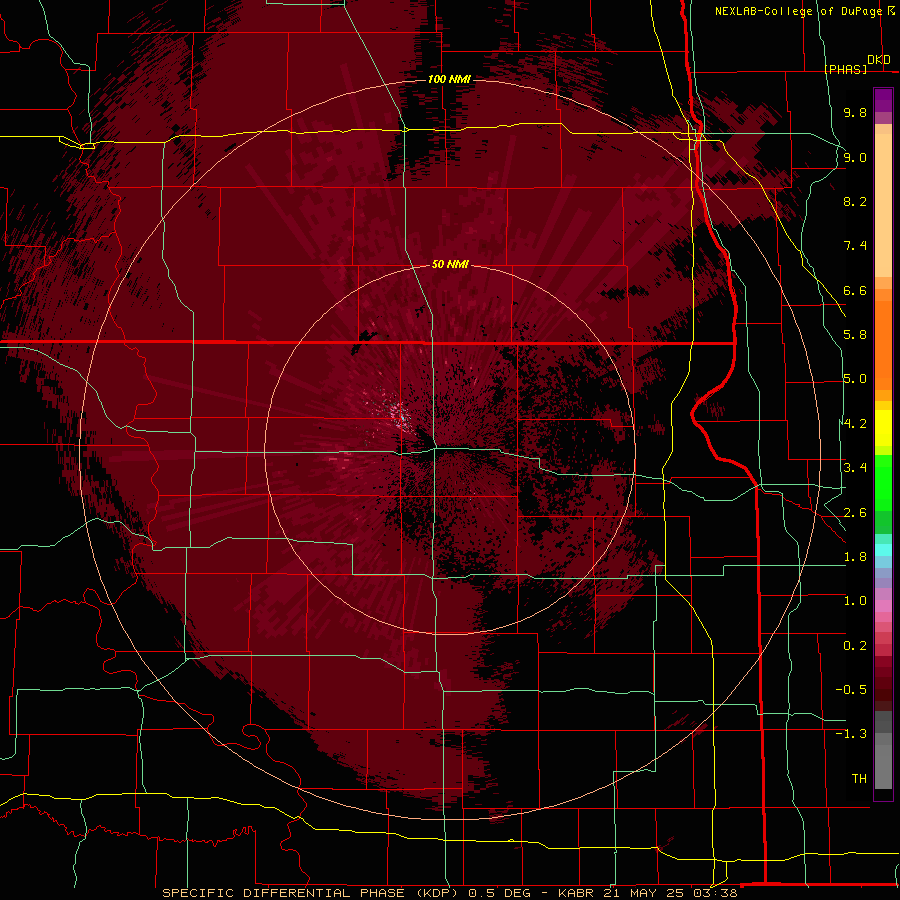Click the 8.2 scale value
The image size is (900, 900).
[x=855, y=201]
